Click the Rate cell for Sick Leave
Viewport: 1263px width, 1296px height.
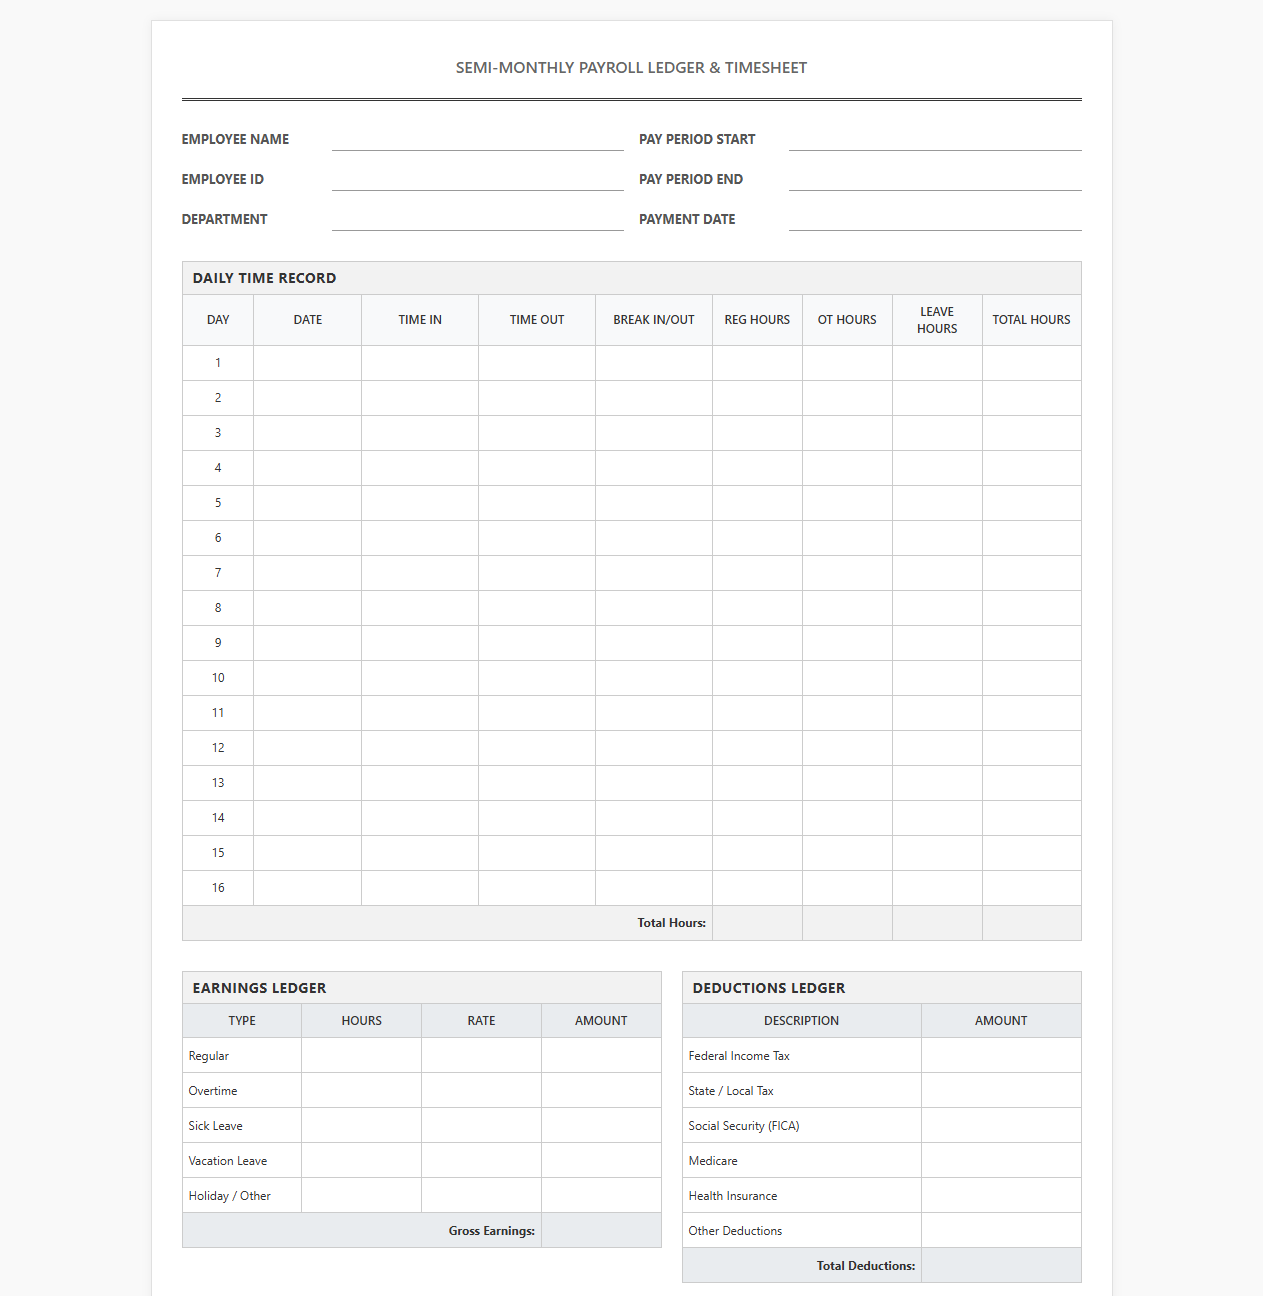(481, 1126)
